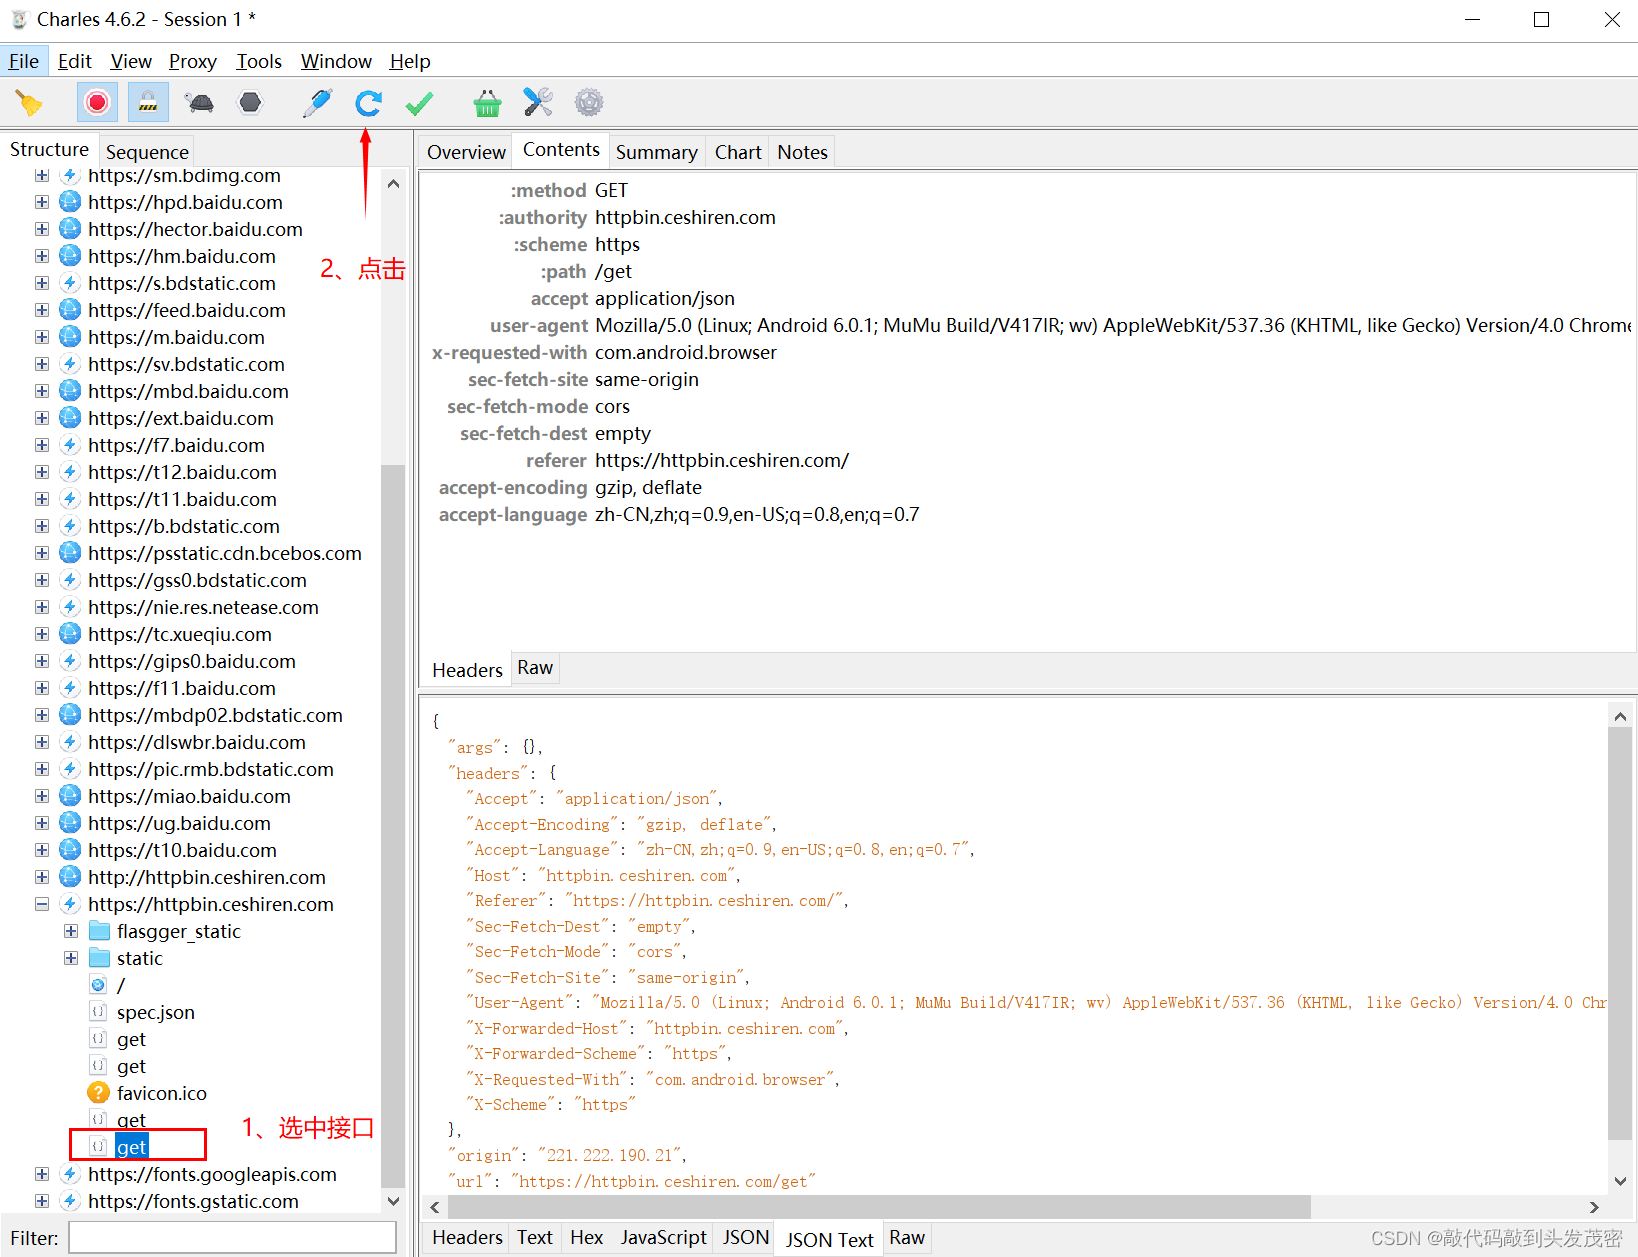The image size is (1638, 1257).
Task: Select response JSON Text tab
Action: pyautogui.click(x=829, y=1239)
